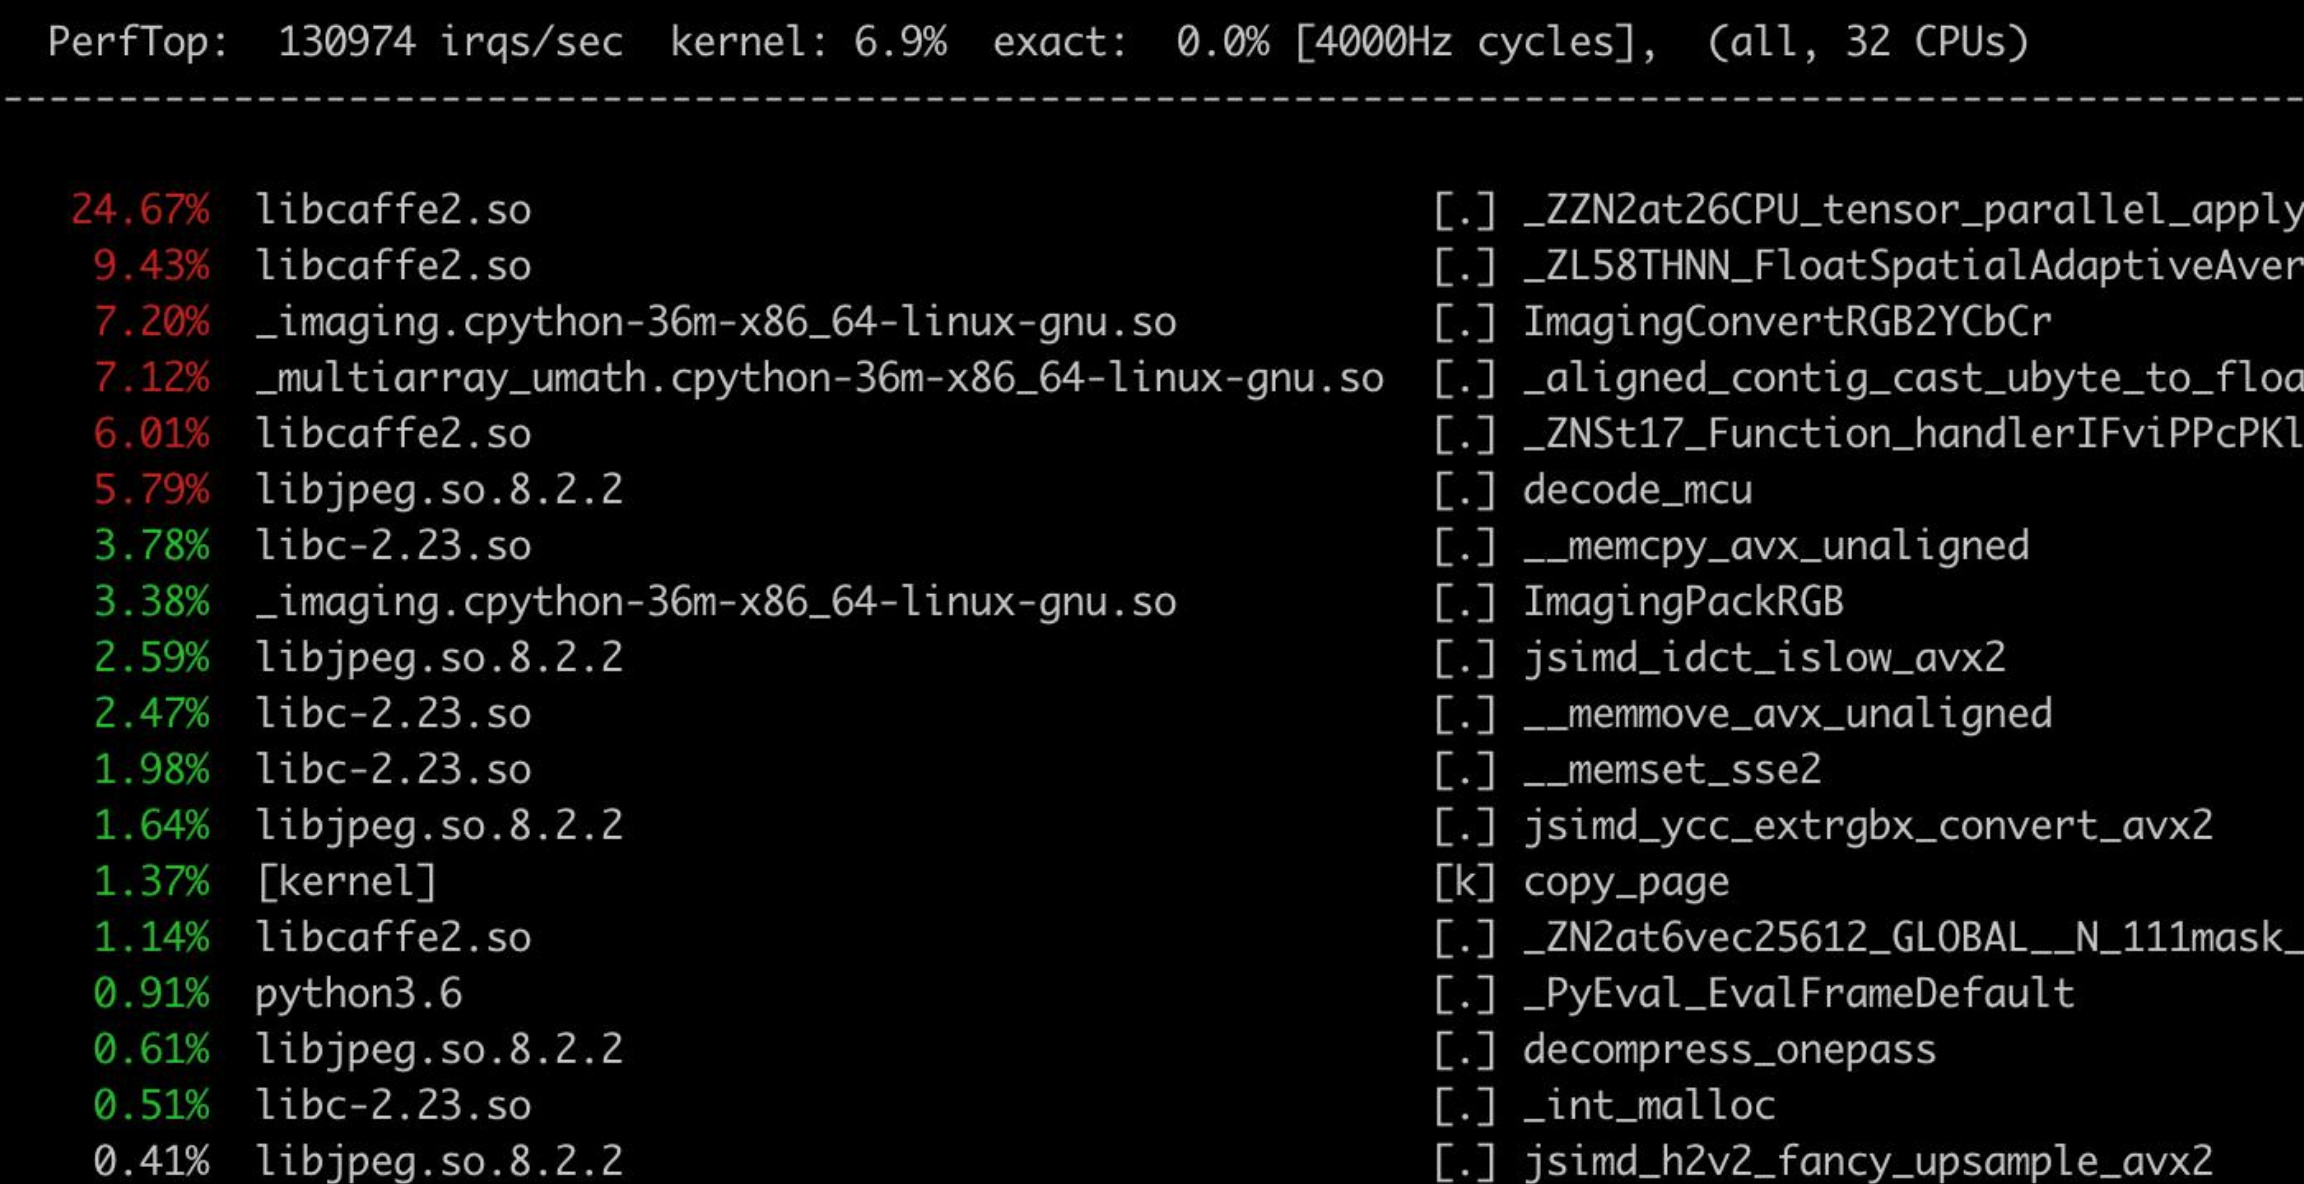Click the _PyEval_EvalFrameDefault symbol
Viewport: 2304px width, 1184px height.
[1798, 994]
